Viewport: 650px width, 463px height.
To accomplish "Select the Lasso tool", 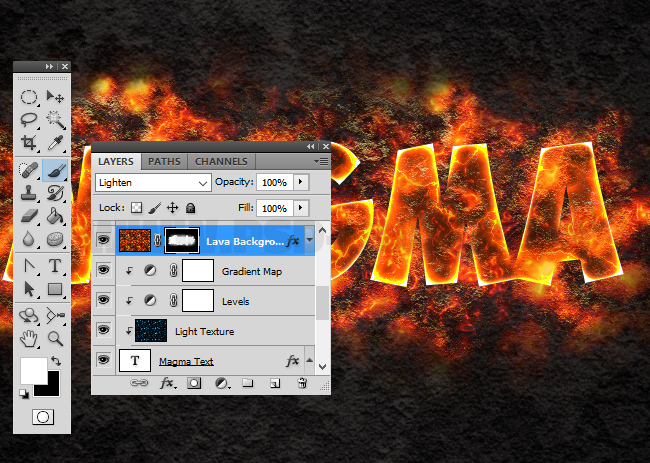I will pyautogui.click(x=29, y=120).
